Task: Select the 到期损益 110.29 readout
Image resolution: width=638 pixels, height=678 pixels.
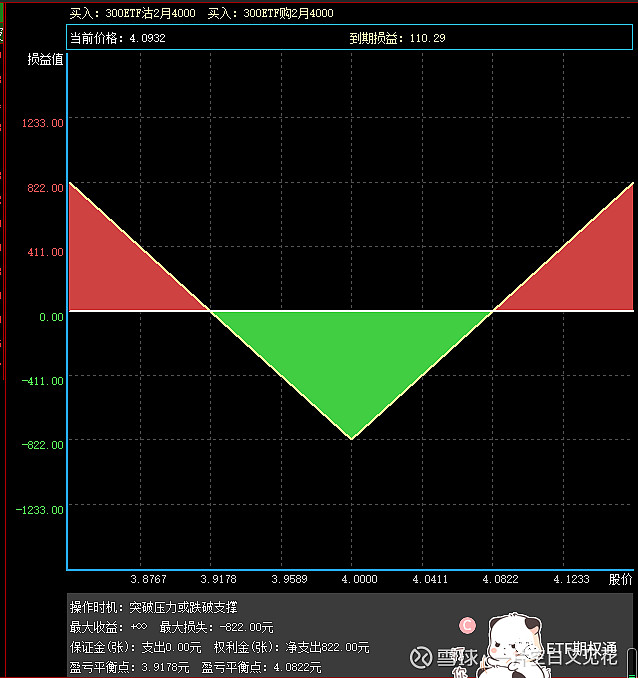Action: pyautogui.click(x=398, y=38)
